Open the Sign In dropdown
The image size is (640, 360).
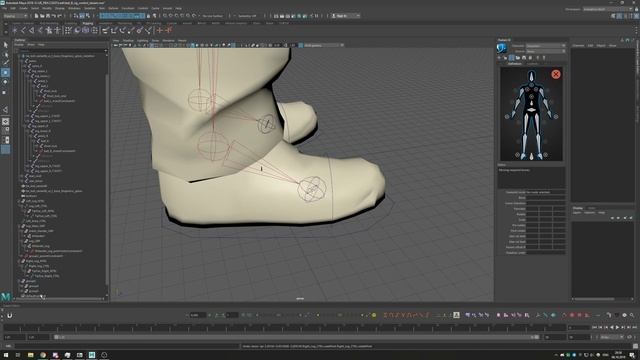(x=345, y=16)
